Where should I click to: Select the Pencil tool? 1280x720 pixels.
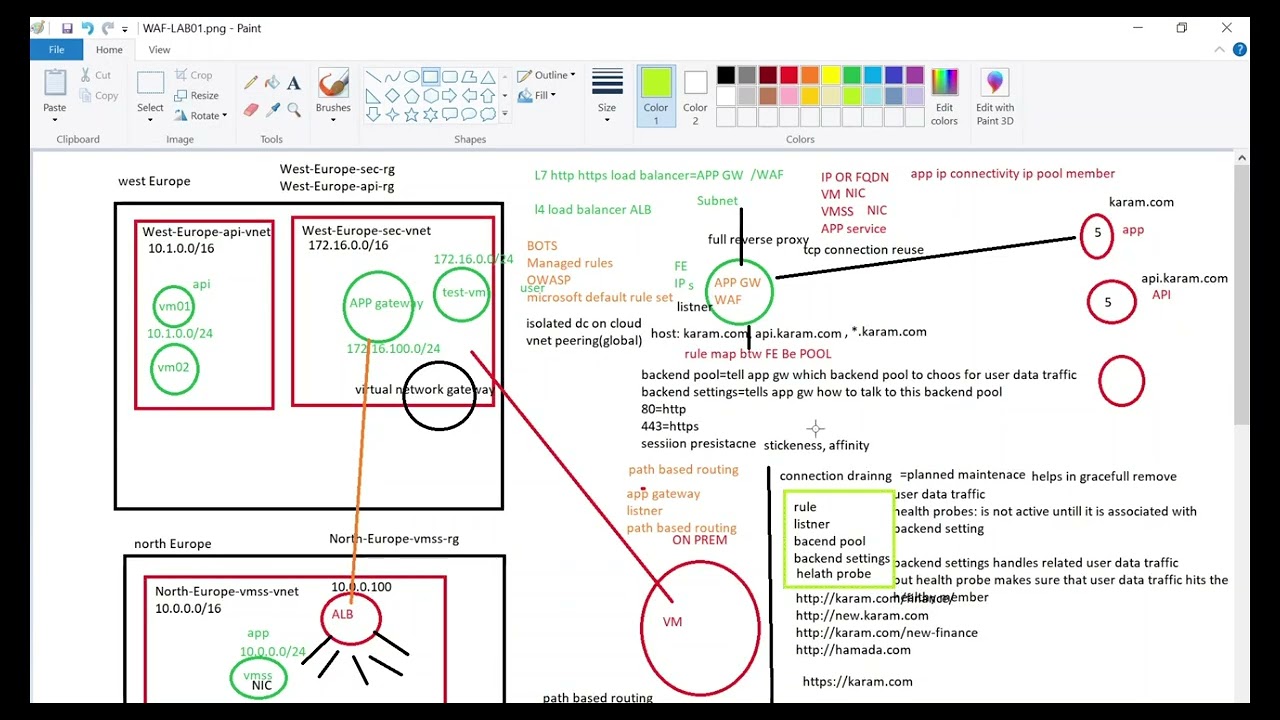250,83
